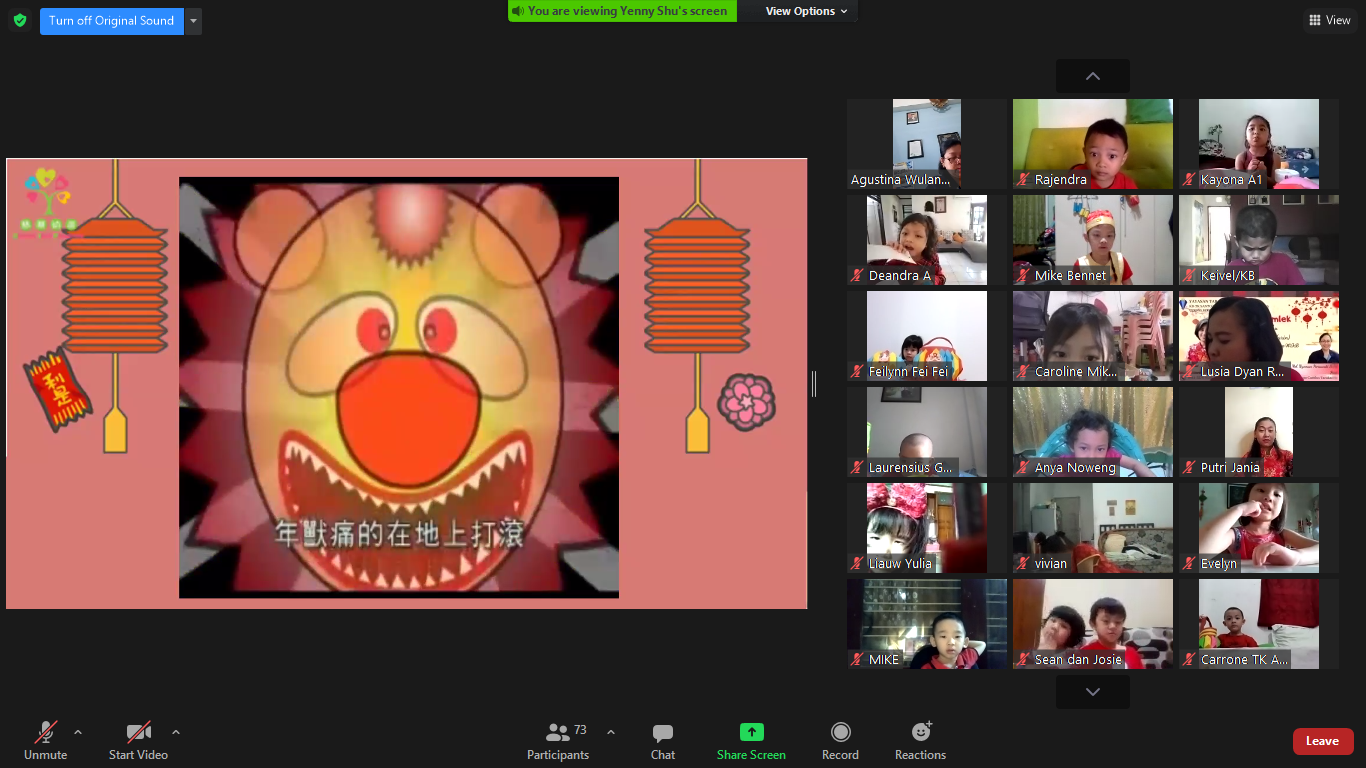Select Lusia Dyan R... video tile
The height and width of the screenshot is (768, 1366).
1259,336
